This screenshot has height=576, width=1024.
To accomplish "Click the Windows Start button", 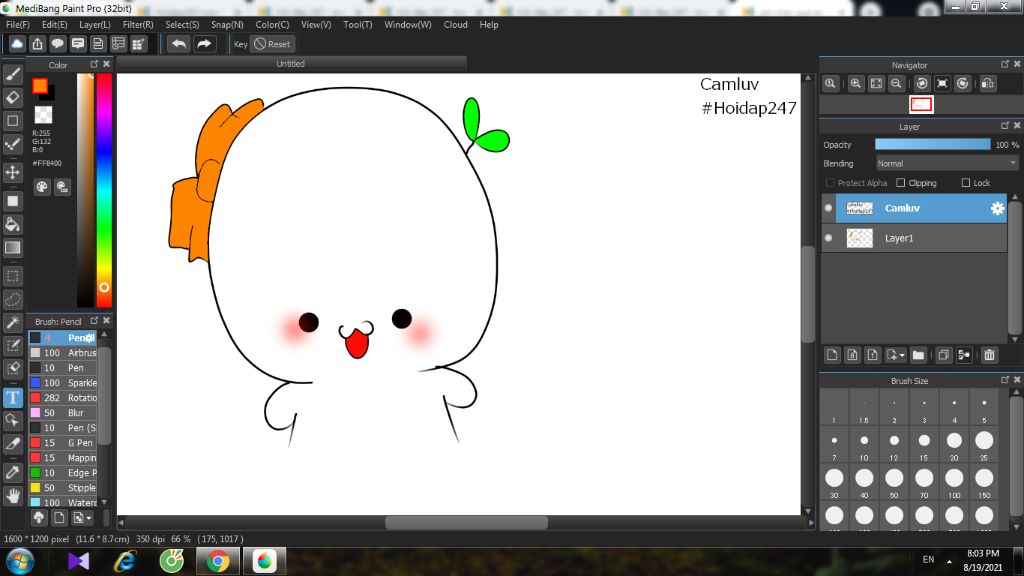I will pyautogui.click(x=20, y=561).
